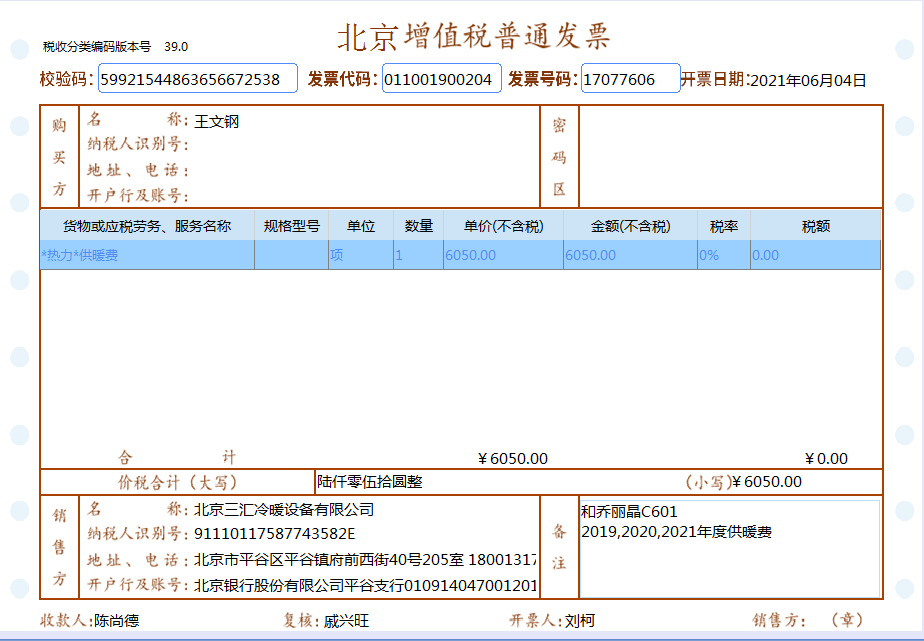
Task: Select the 税额 column header
Action: [x=816, y=226]
